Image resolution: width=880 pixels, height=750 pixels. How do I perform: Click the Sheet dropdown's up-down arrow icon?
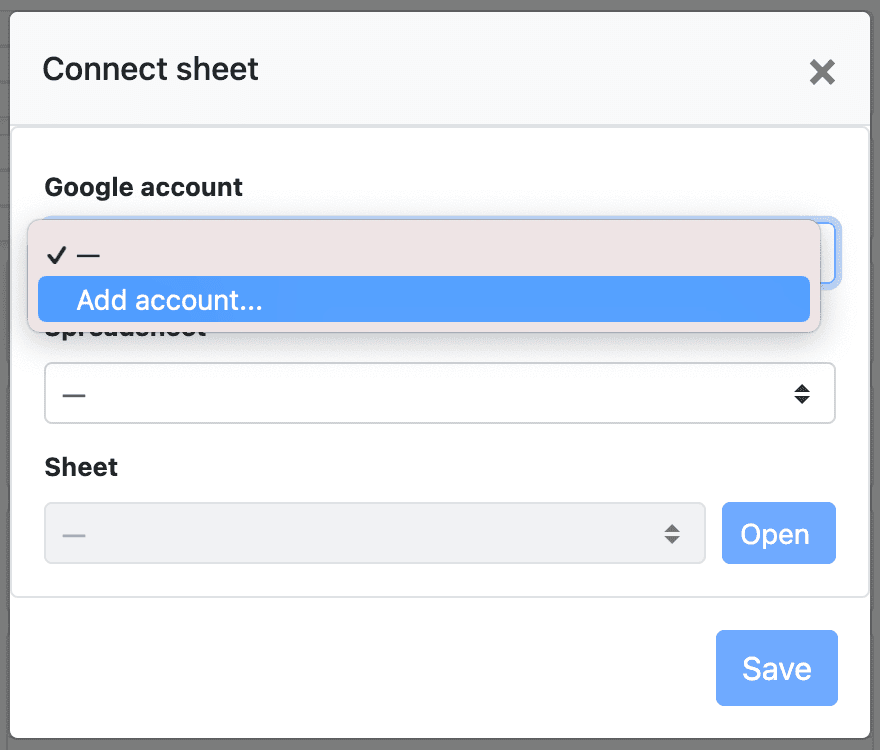[673, 533]
